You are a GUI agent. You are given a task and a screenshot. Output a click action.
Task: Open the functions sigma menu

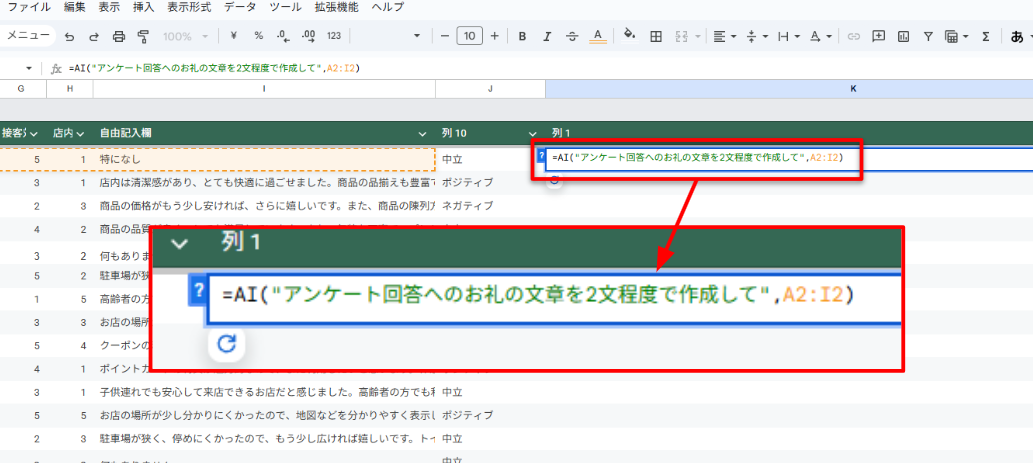[986, 36]
